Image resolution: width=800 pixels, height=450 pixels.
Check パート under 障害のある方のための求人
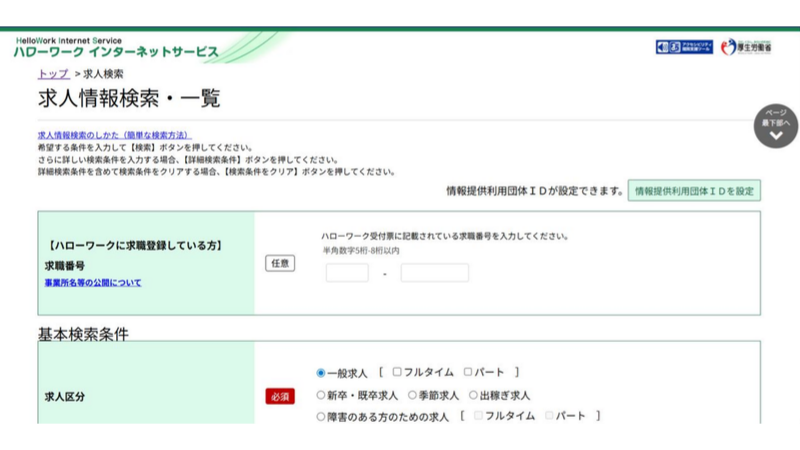point(549,416)
